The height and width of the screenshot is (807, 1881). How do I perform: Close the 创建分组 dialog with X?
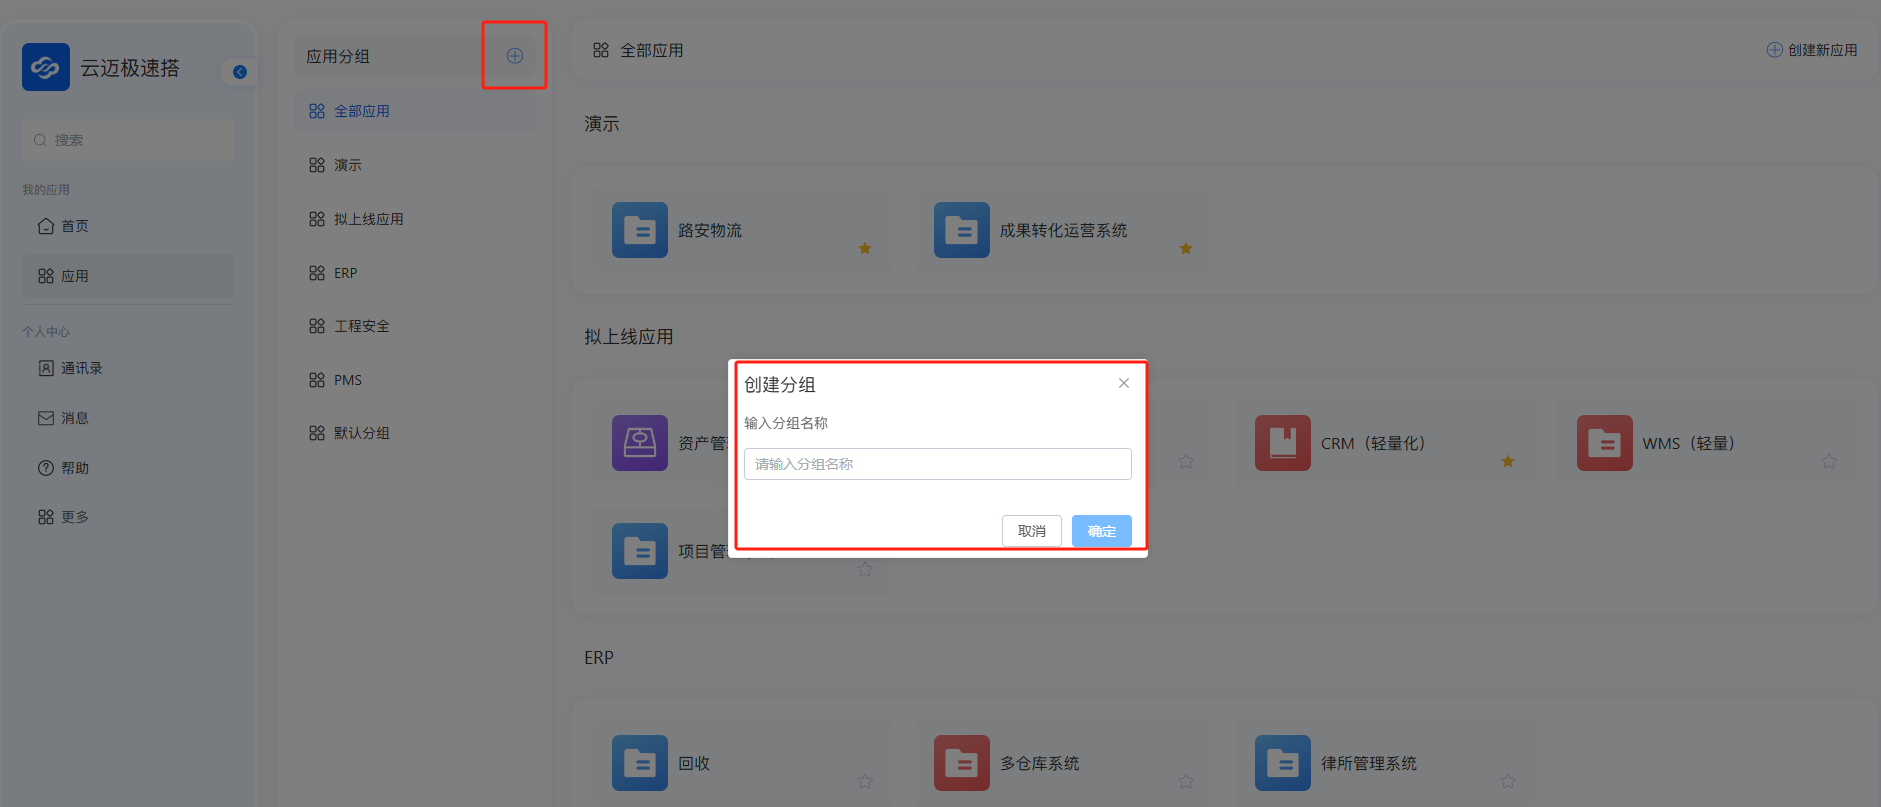(1123, 383)
